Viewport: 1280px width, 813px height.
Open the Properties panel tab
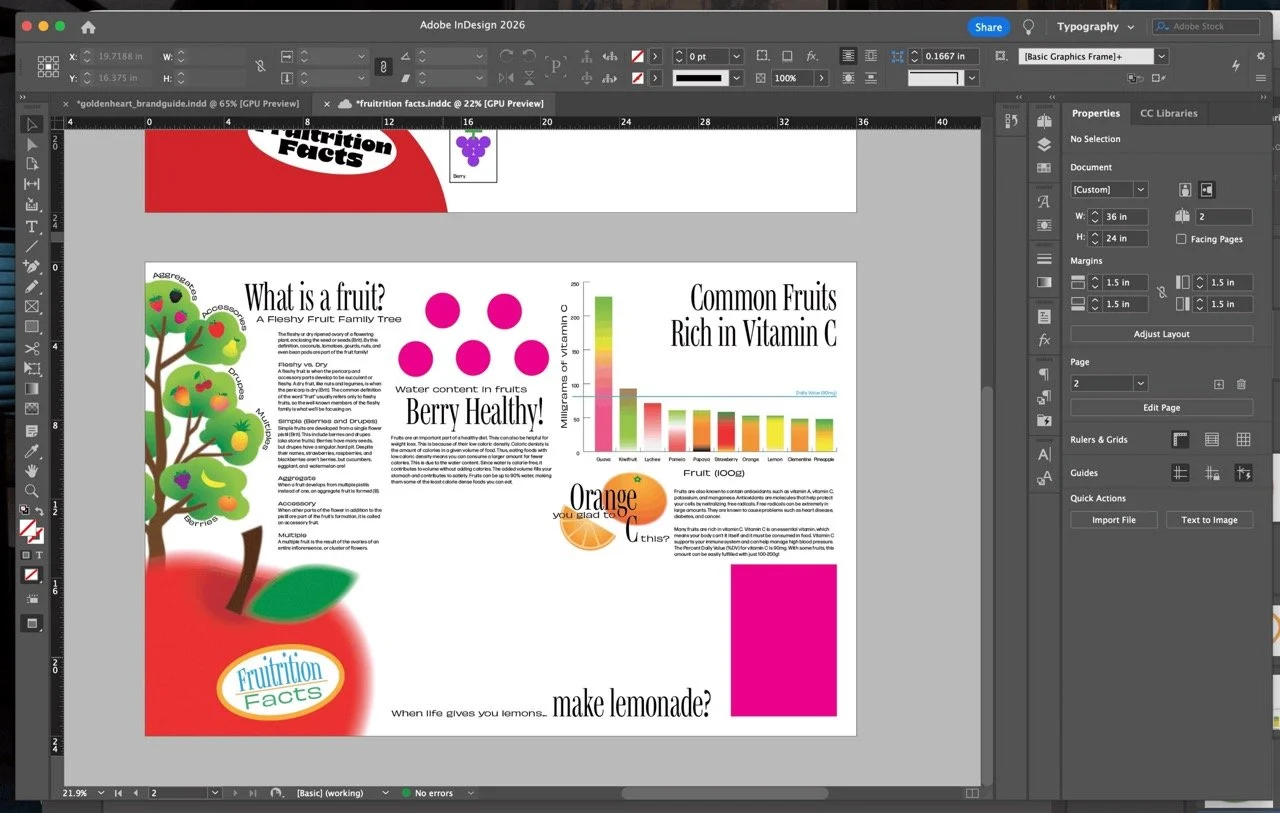[1095, 113]
